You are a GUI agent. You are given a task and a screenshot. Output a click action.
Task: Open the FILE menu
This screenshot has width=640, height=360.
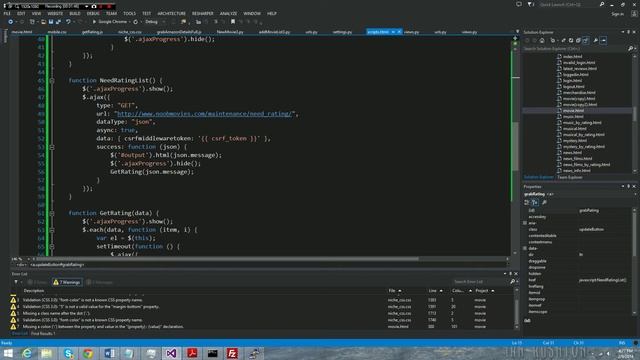pyautogui.click(x=7, y=13)
